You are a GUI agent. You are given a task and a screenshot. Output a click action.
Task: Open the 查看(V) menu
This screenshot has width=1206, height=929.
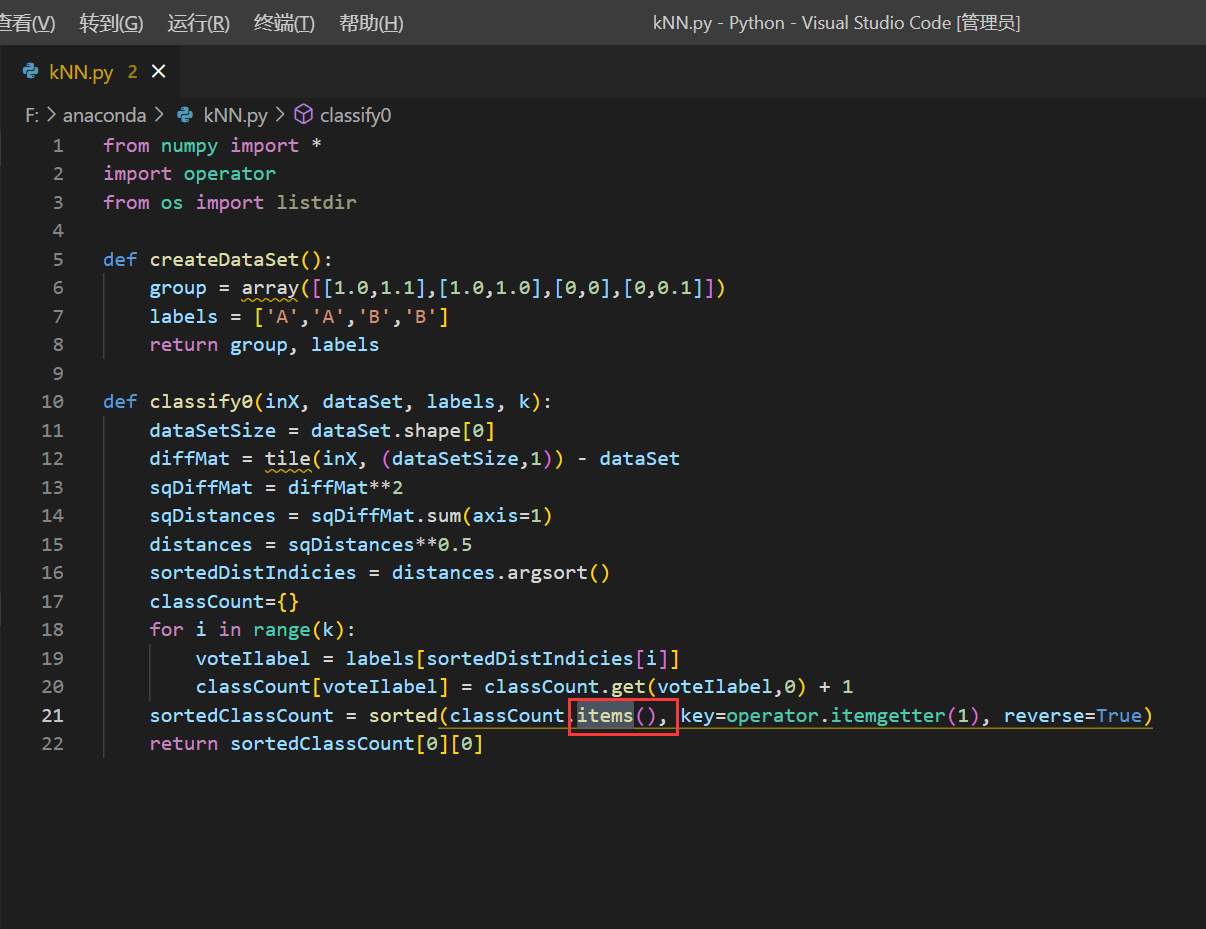tap(27, 23)
